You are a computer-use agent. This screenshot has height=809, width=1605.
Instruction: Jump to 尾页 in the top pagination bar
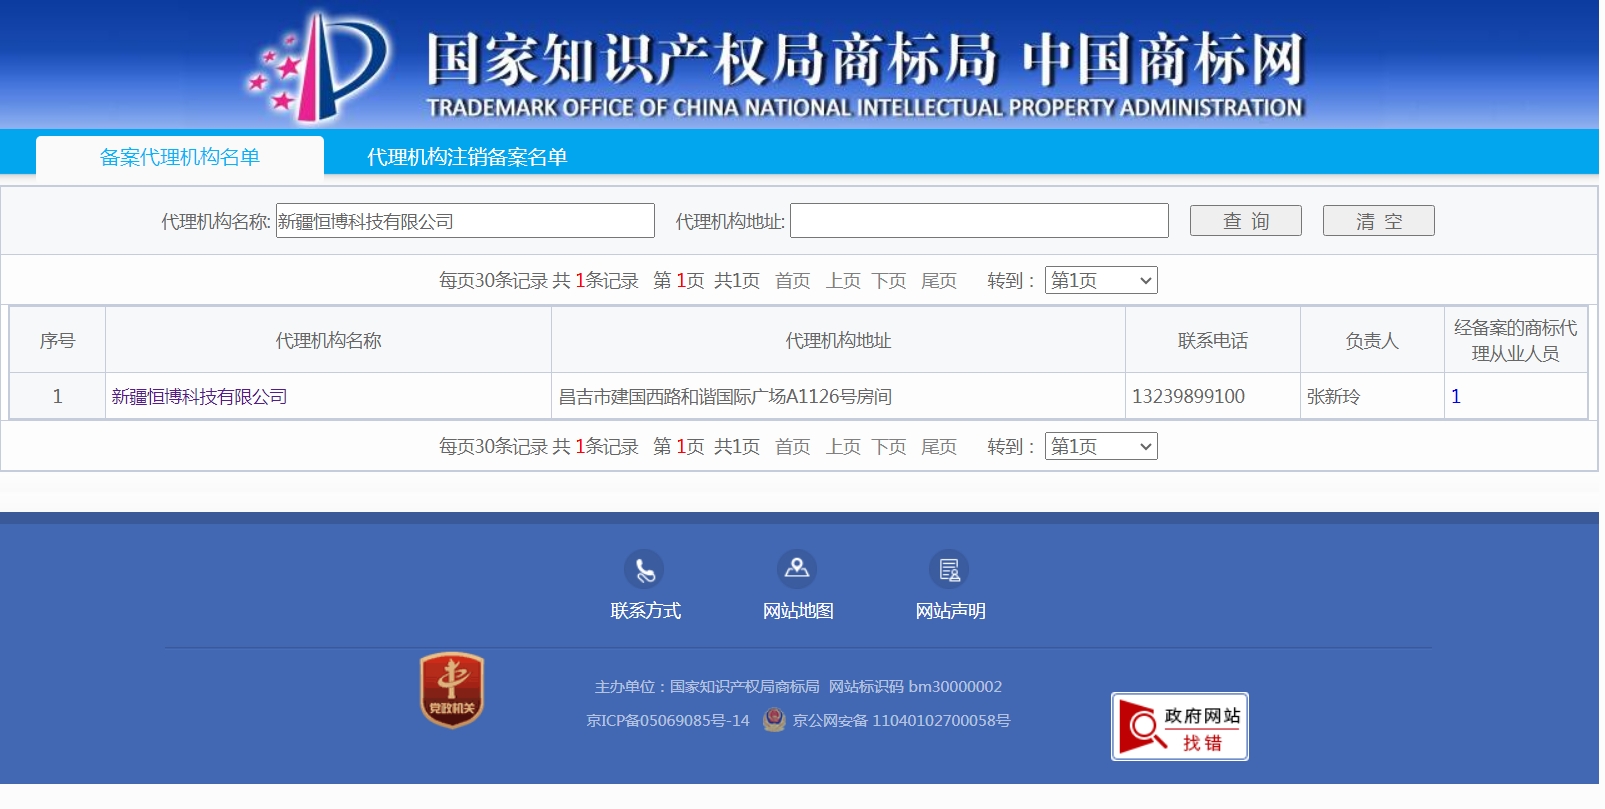coord(939,281)
